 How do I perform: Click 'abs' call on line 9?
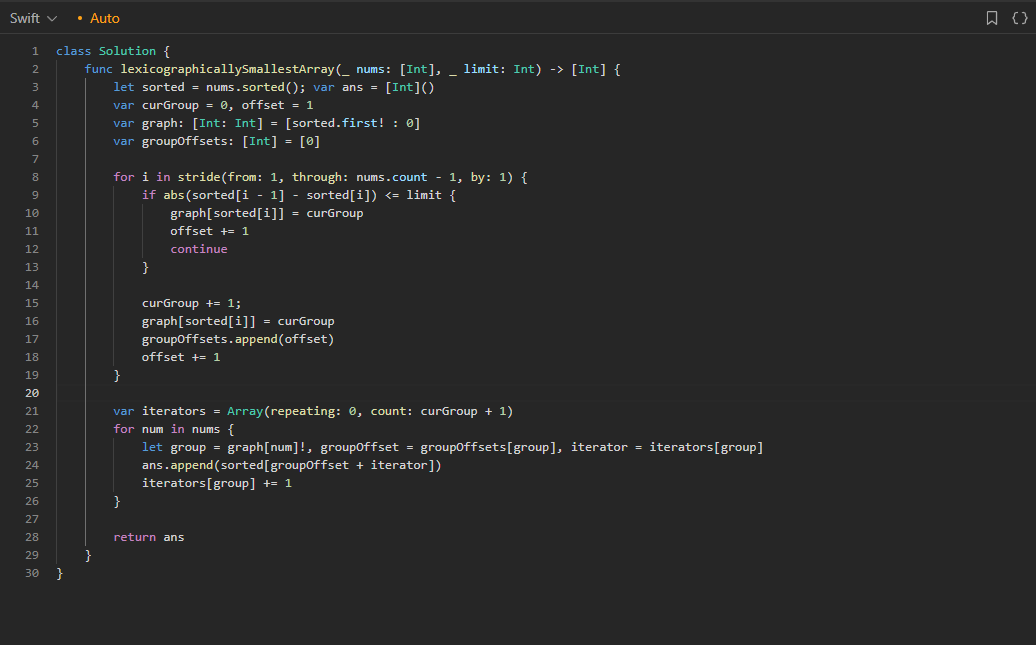click(x=174, y=195)
